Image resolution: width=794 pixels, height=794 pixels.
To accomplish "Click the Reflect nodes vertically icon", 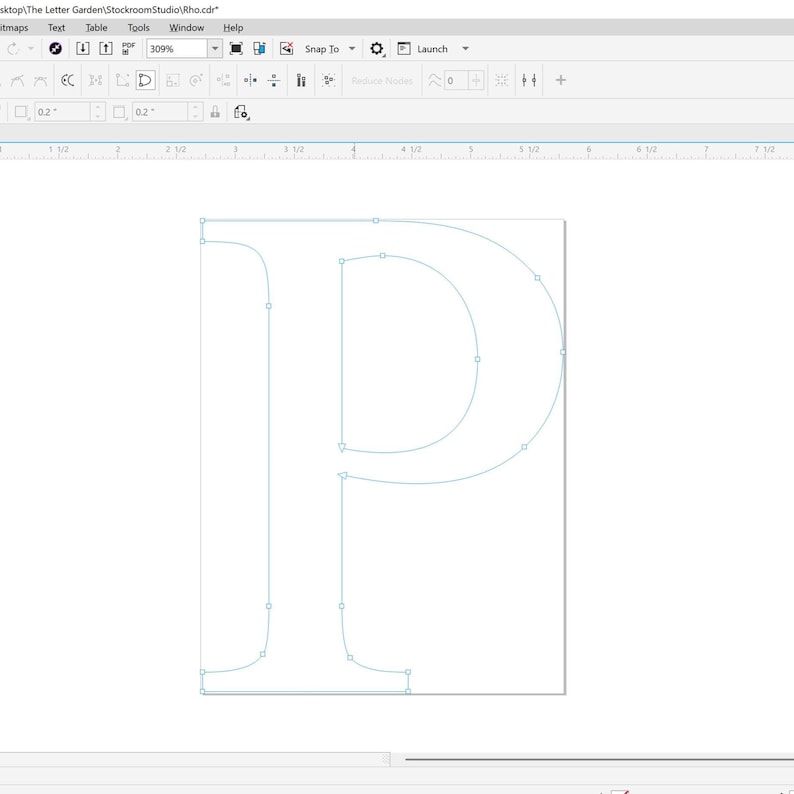I will [x=273, y=80].
